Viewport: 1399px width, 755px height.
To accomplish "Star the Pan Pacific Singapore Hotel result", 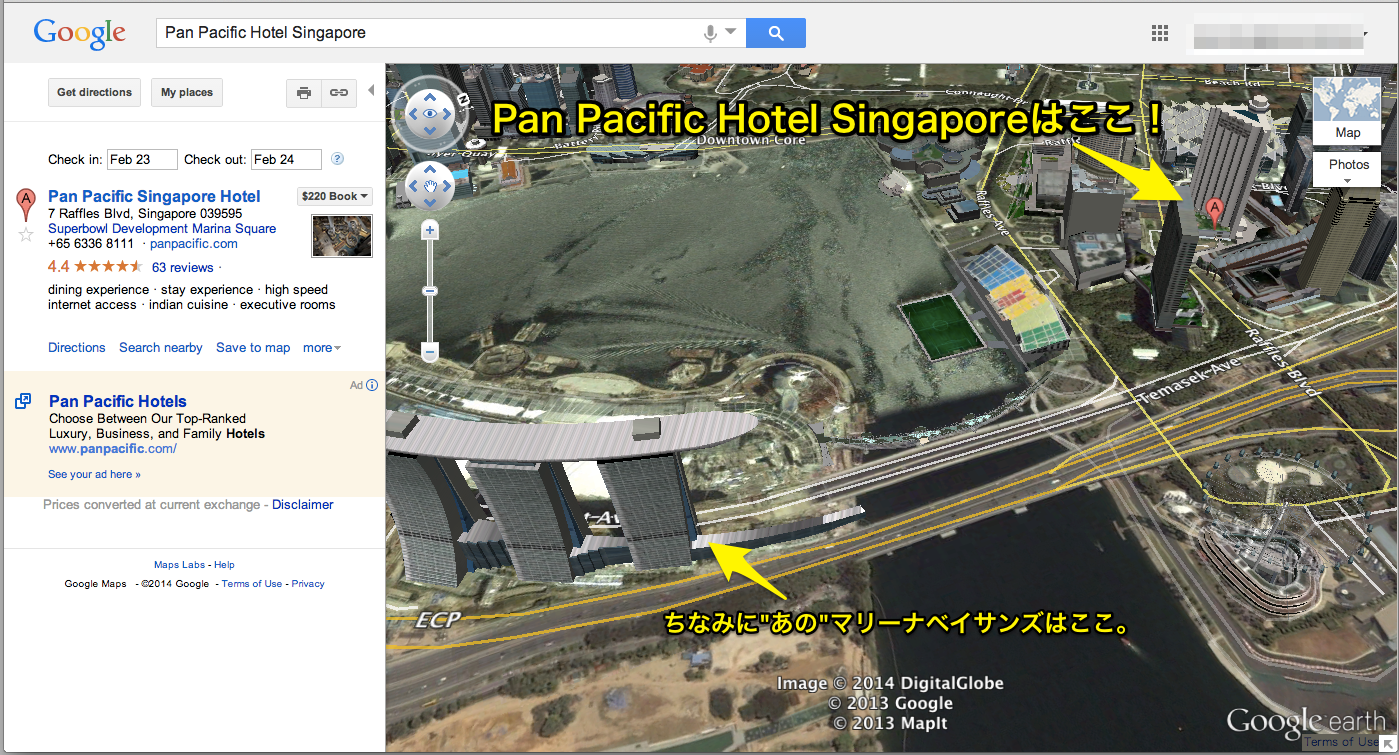I will click(x=26, y=234).
